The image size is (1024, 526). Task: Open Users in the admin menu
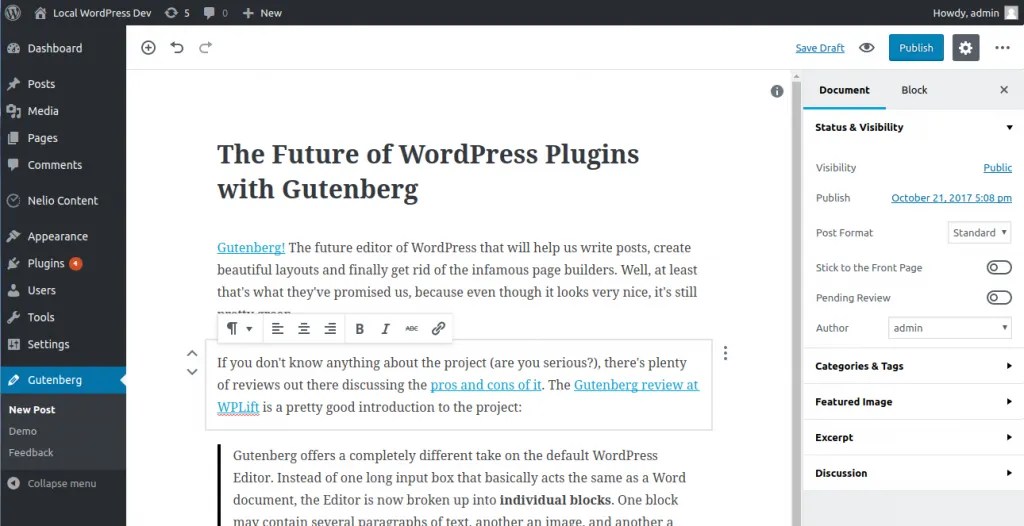(63, 290)
